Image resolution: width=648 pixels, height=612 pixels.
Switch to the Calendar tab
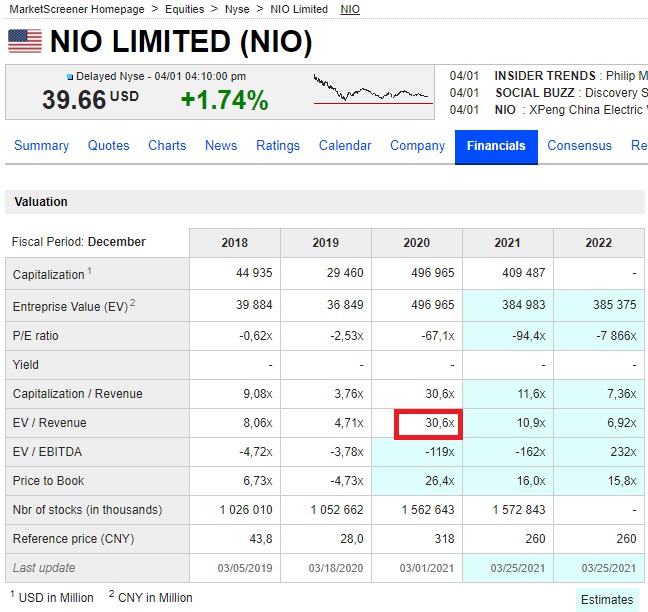coord(345,146)
